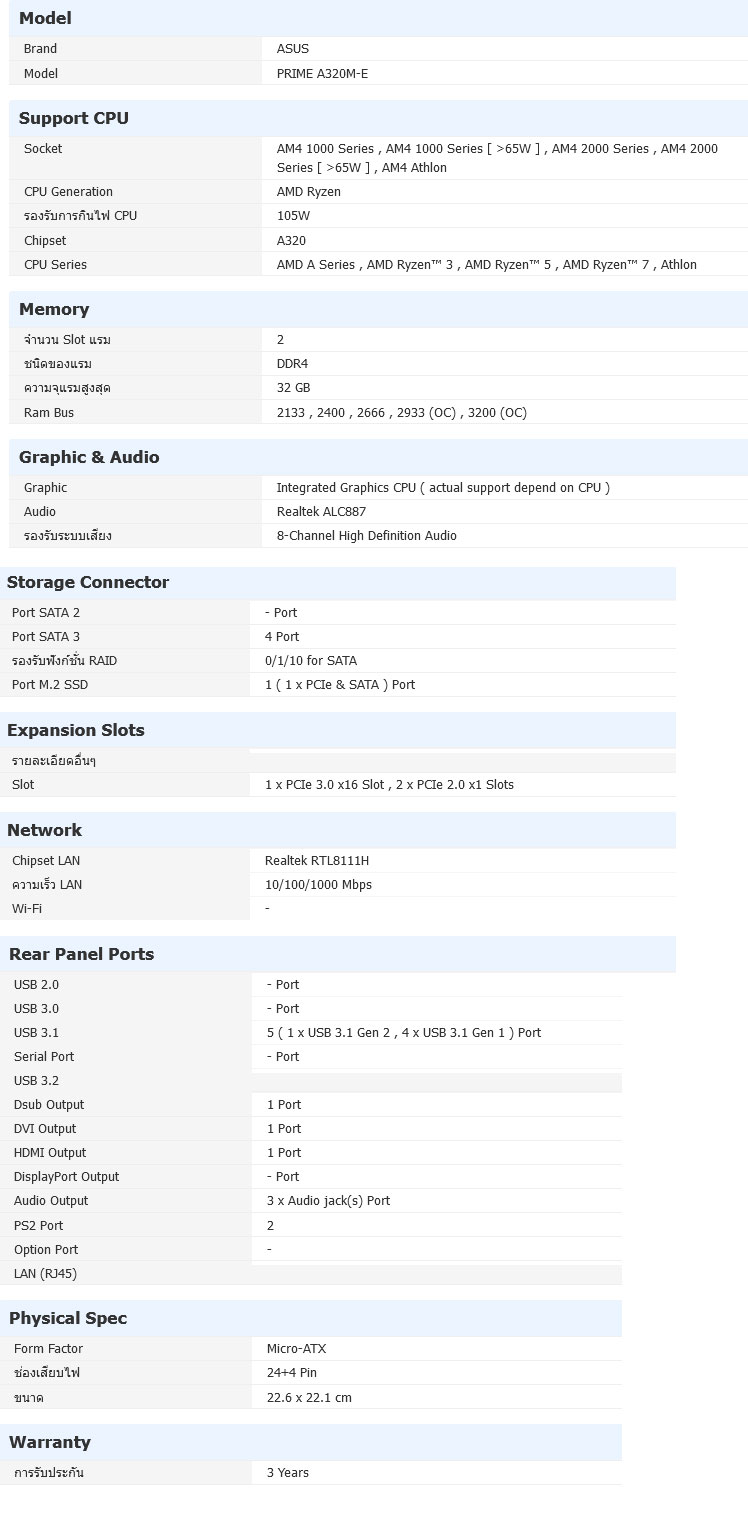Click the USB 3.2 row label

(36, 1081)
